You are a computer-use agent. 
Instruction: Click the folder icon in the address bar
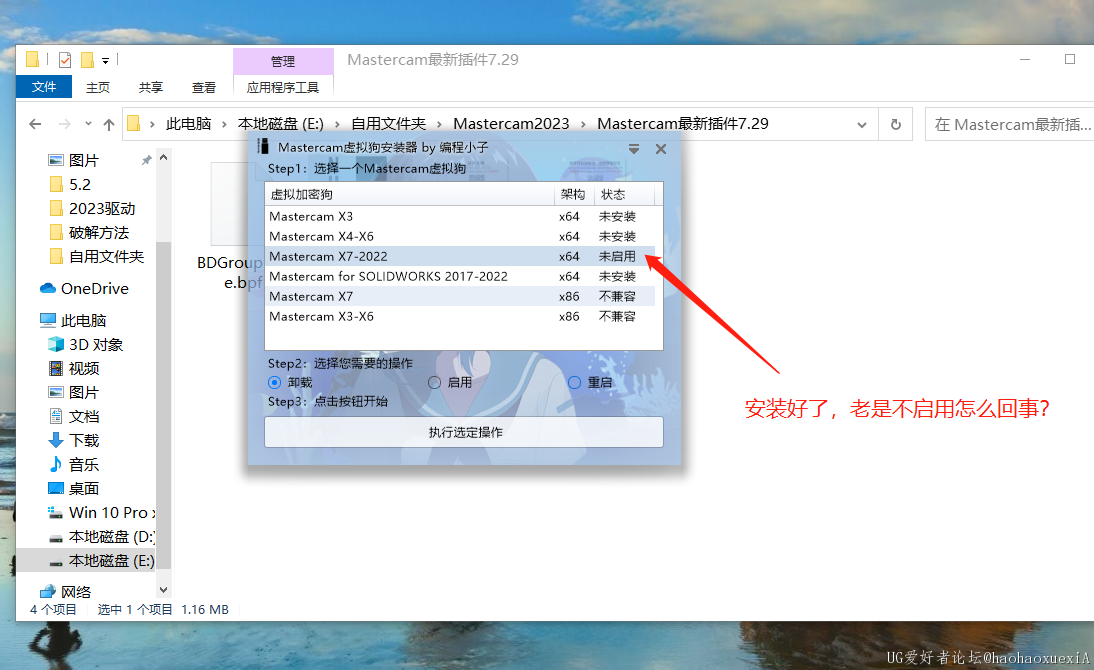134,124
